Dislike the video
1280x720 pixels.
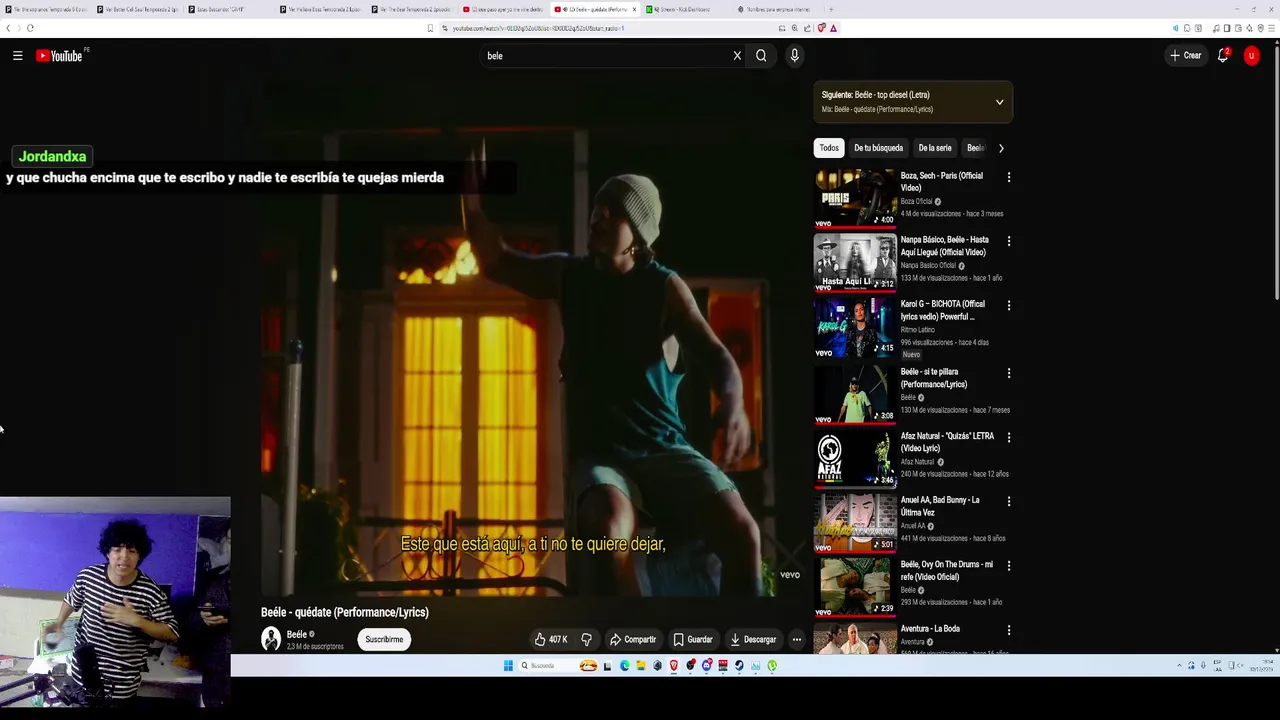point(587,640)
